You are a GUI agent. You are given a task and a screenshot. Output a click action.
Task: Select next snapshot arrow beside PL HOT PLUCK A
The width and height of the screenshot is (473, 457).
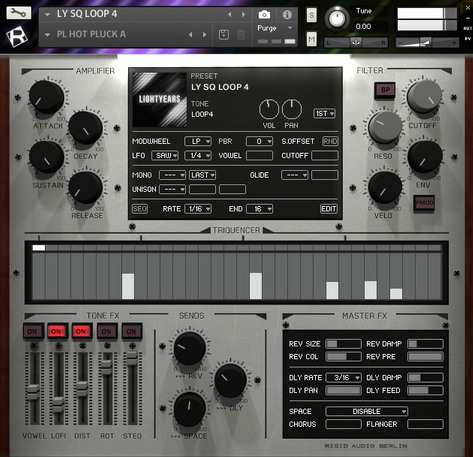click(204, 34)
